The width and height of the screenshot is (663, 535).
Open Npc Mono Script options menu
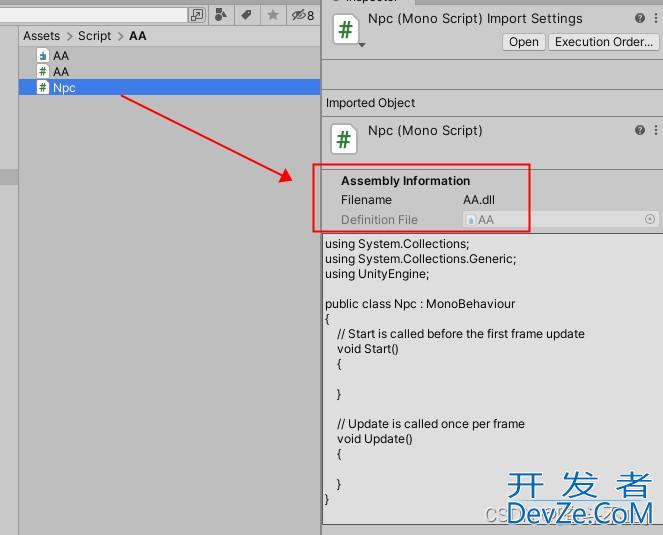656,130
